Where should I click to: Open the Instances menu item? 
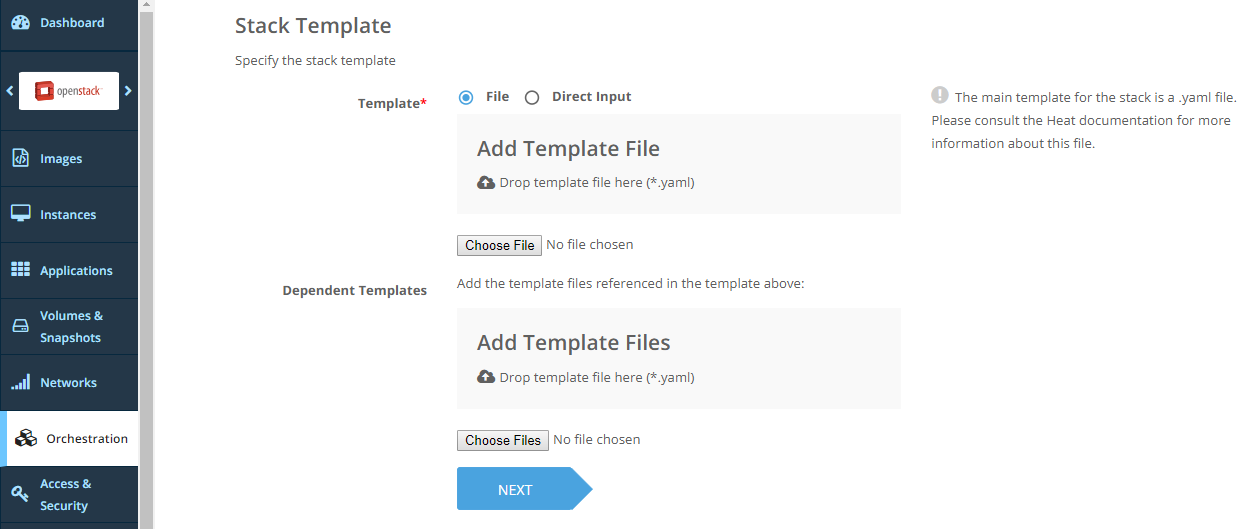(68, 214)
